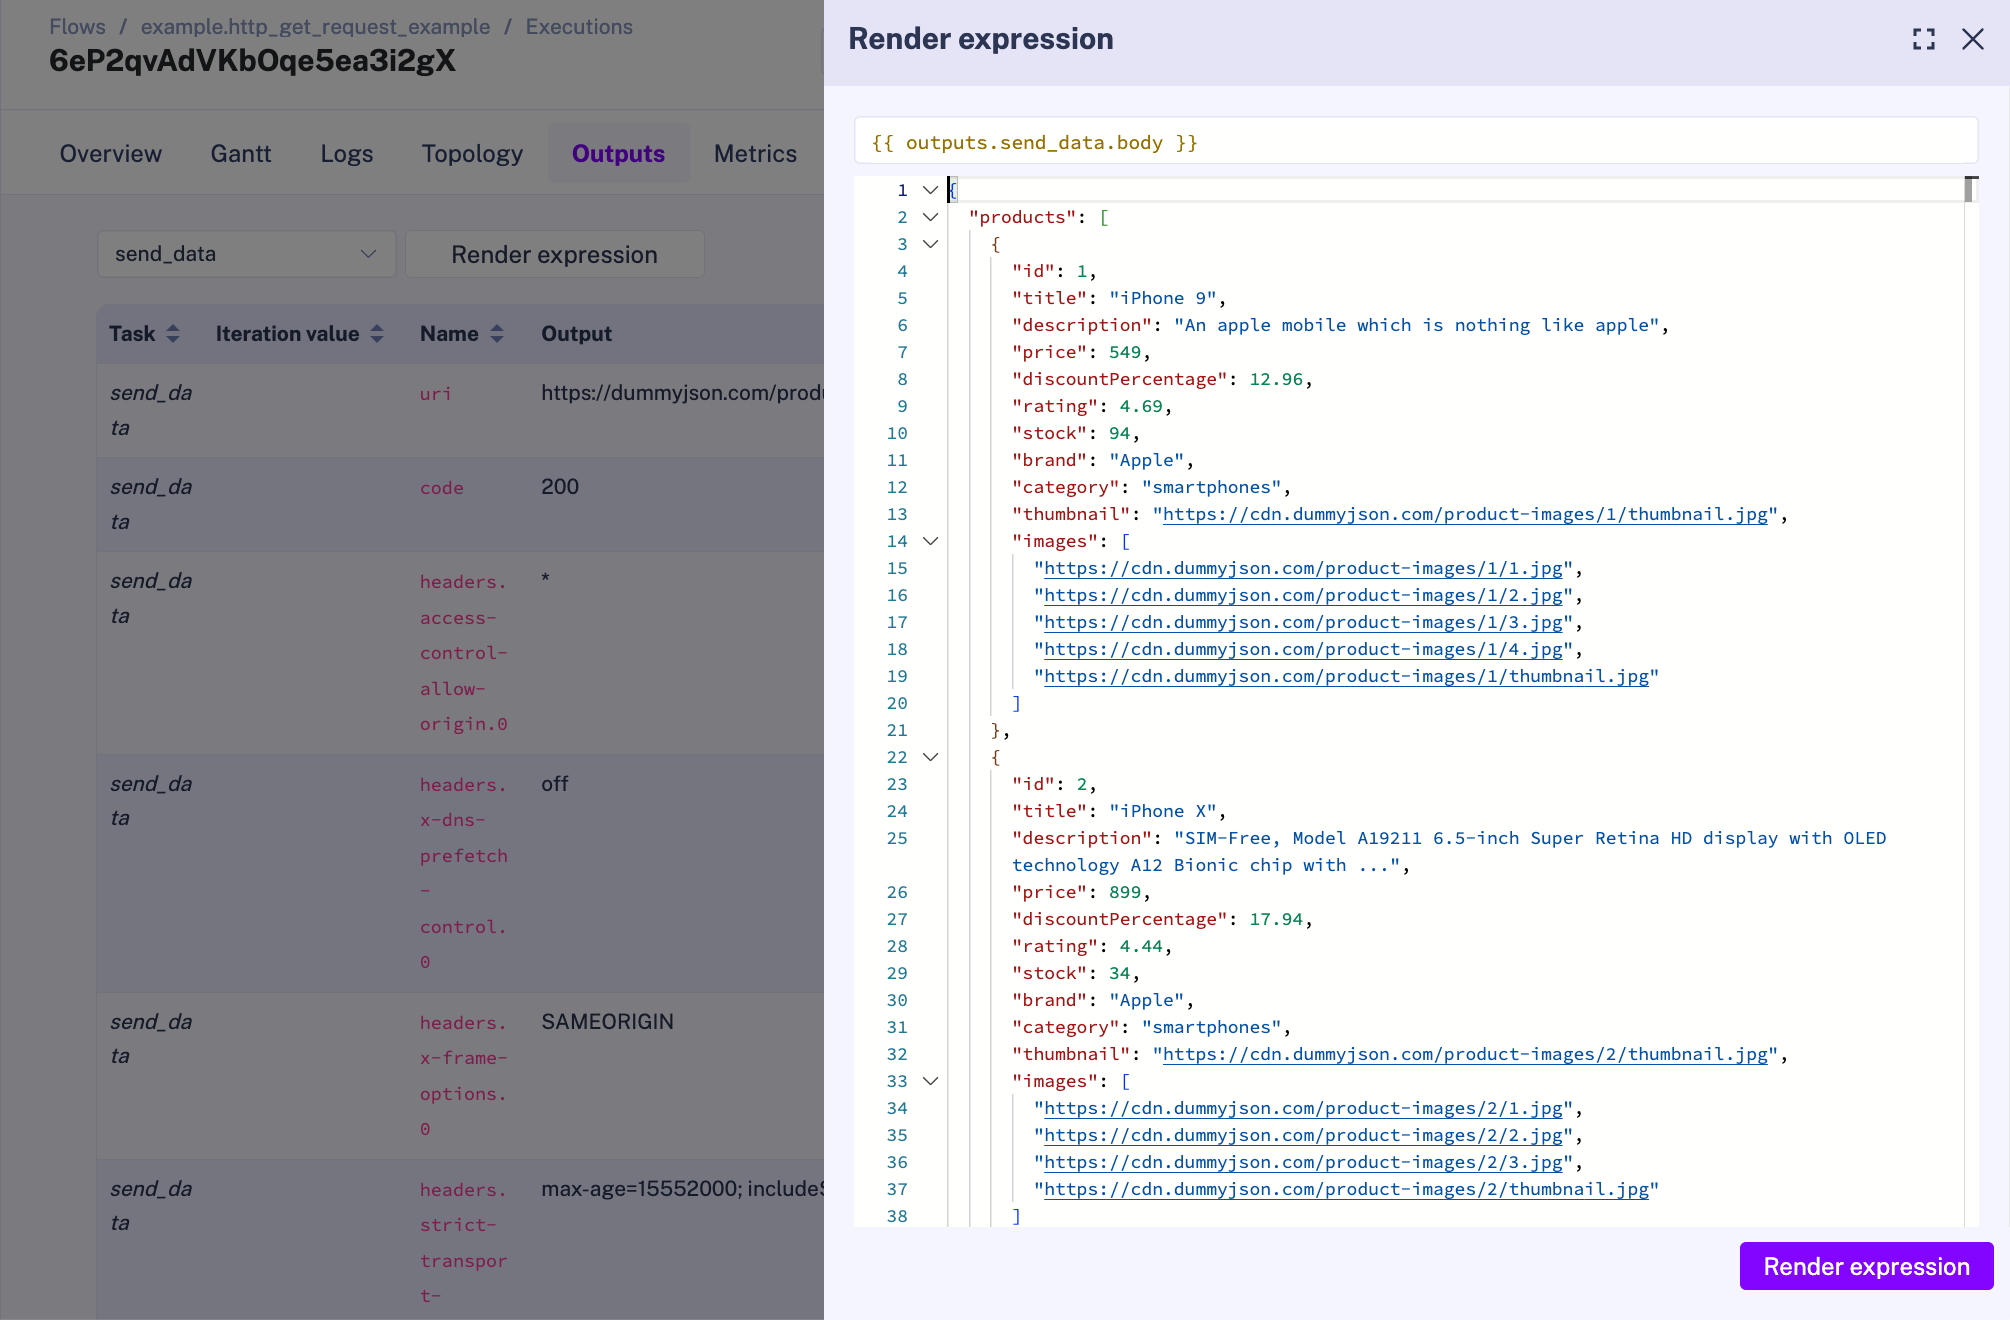The height and width of the screenshot is (1320, 2010).
Task: Click the purple Render expression button
Action: pos(1866,1266)
